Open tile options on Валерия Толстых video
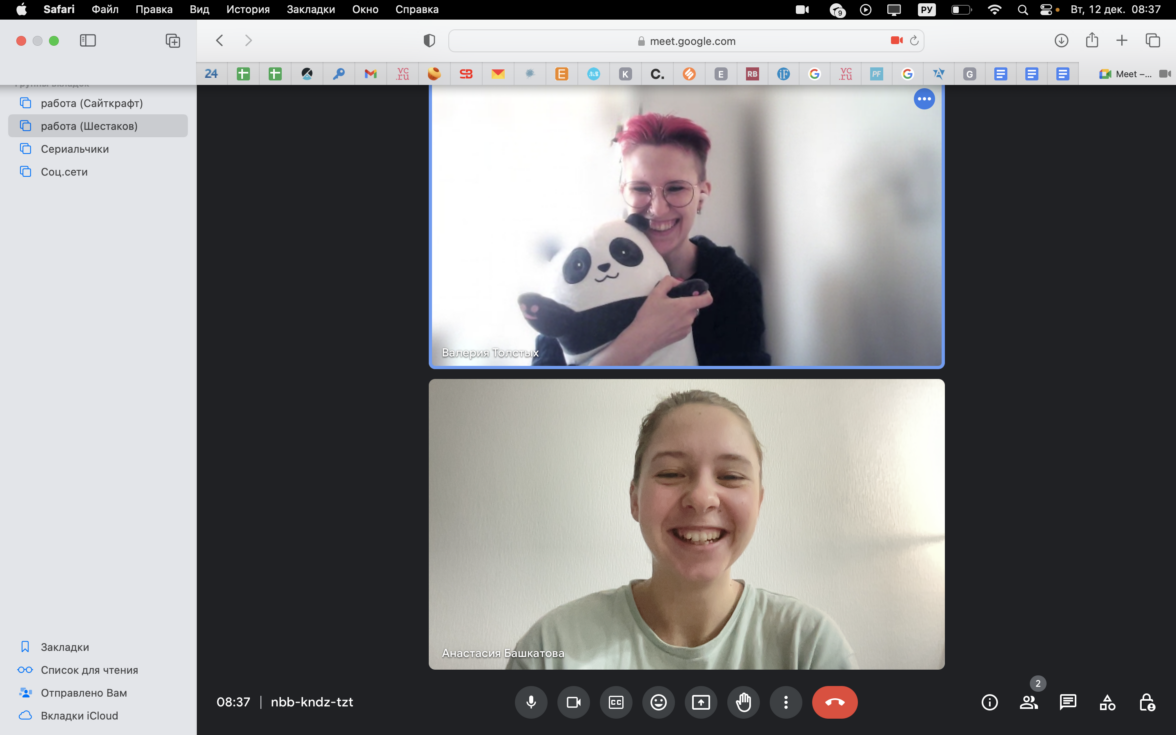 (x=924, y=99)
